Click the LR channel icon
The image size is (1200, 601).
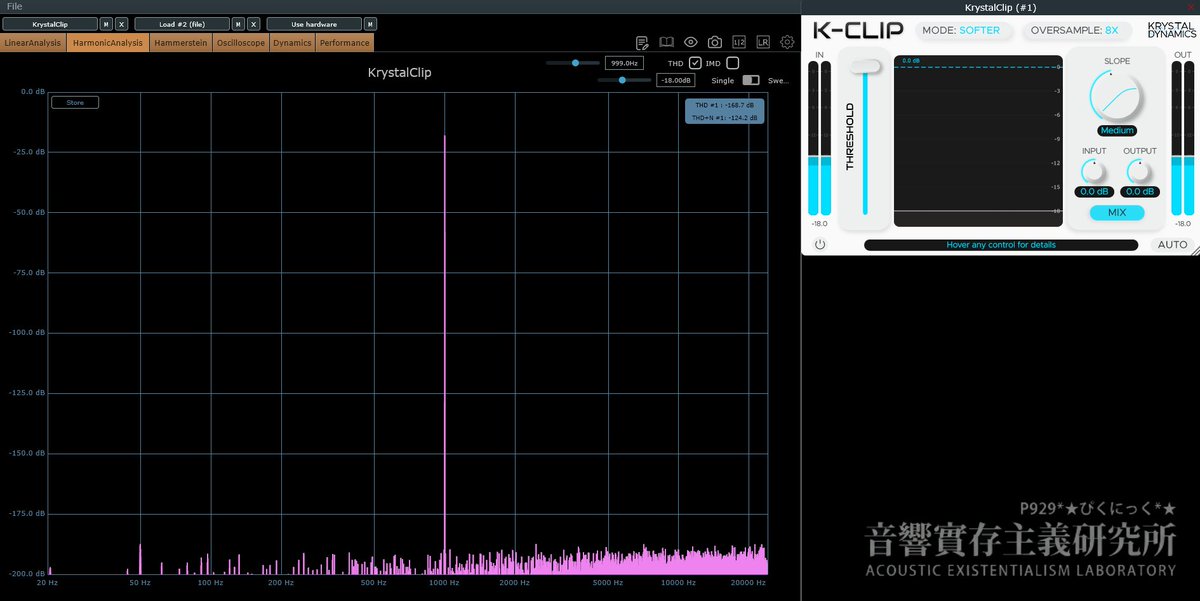click(x=763, y=42)
